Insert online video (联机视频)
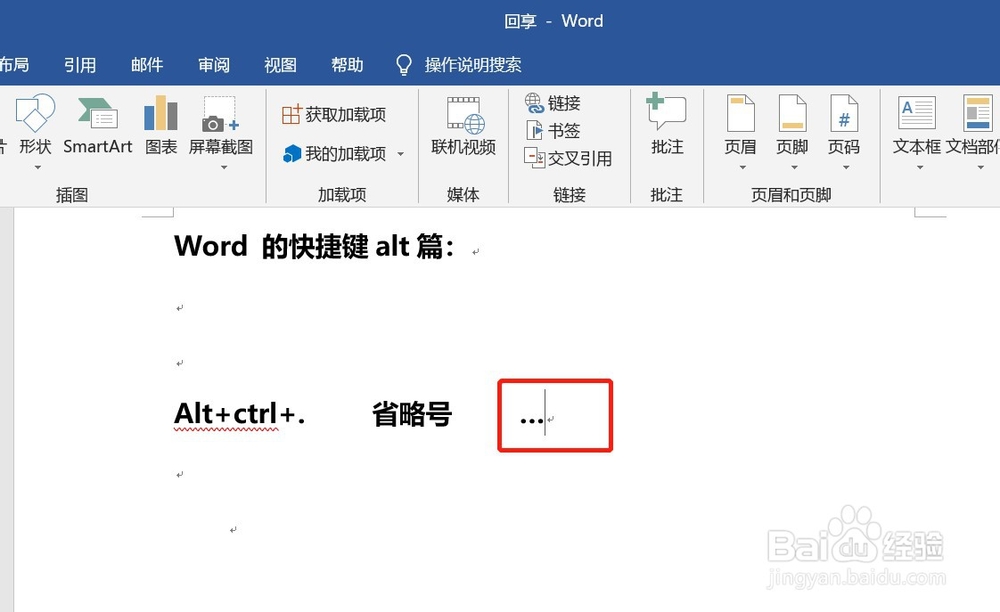This screenshot has width=1000, height=612. pyautogui.click(x=464, y=126)
